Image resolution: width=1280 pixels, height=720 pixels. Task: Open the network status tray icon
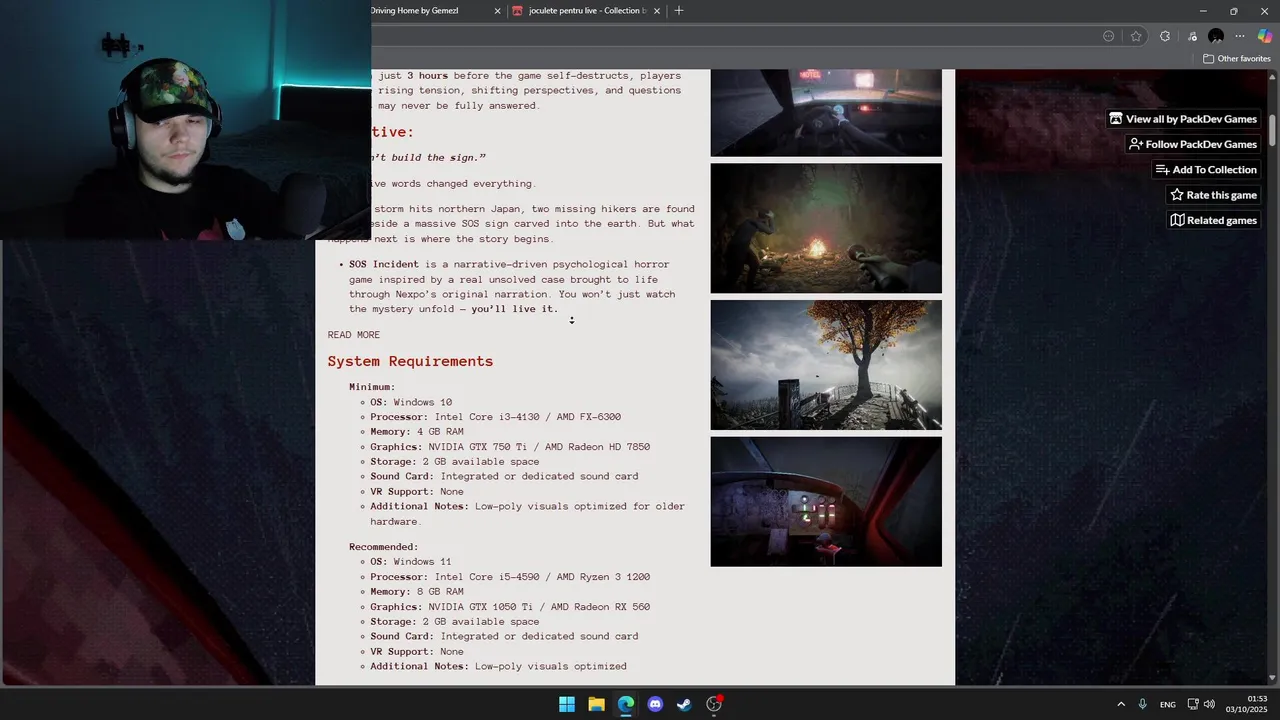pyautogui.click(x=1193, y=705)
